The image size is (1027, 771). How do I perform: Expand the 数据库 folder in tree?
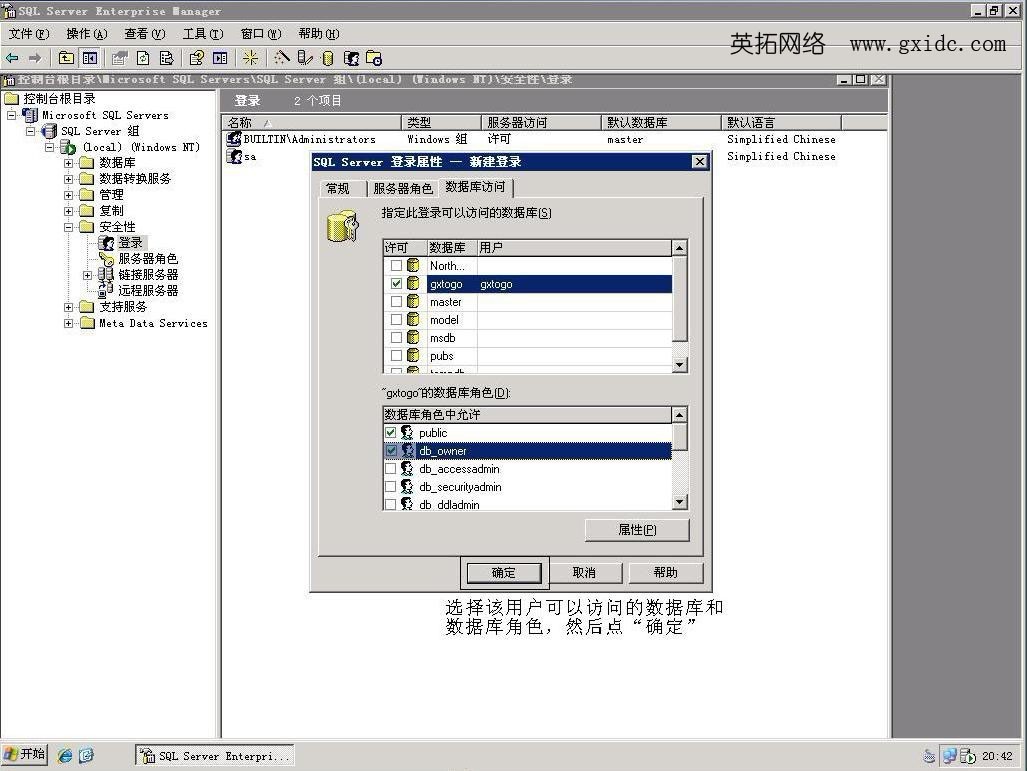click(69, 163)
